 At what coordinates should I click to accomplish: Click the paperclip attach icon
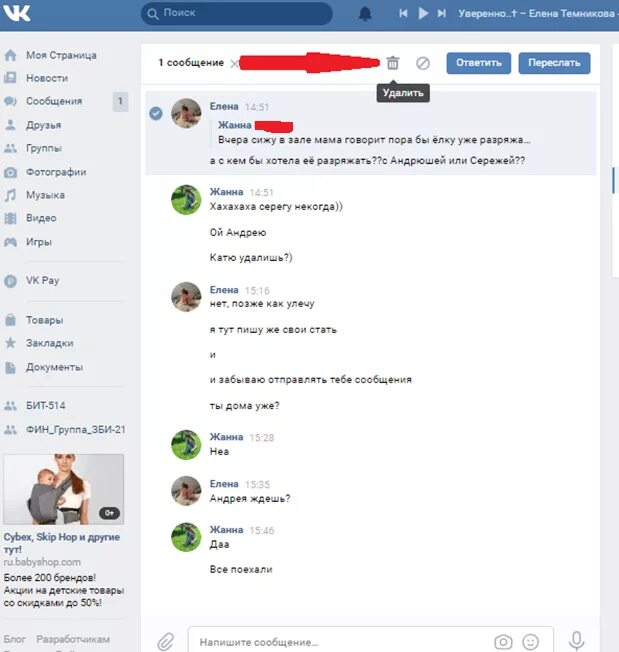pos(165,642)
